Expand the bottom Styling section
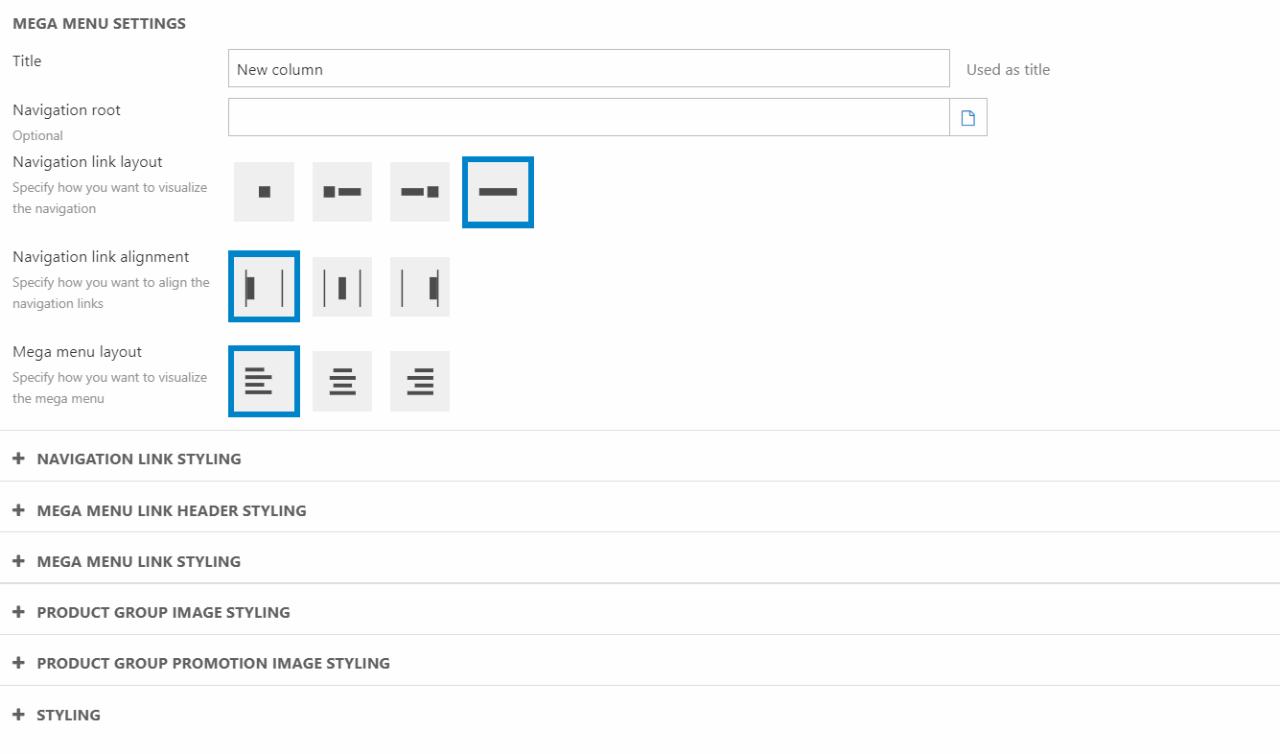The width and height of the screenshot is (1280, 754). [x=68, y=715]
